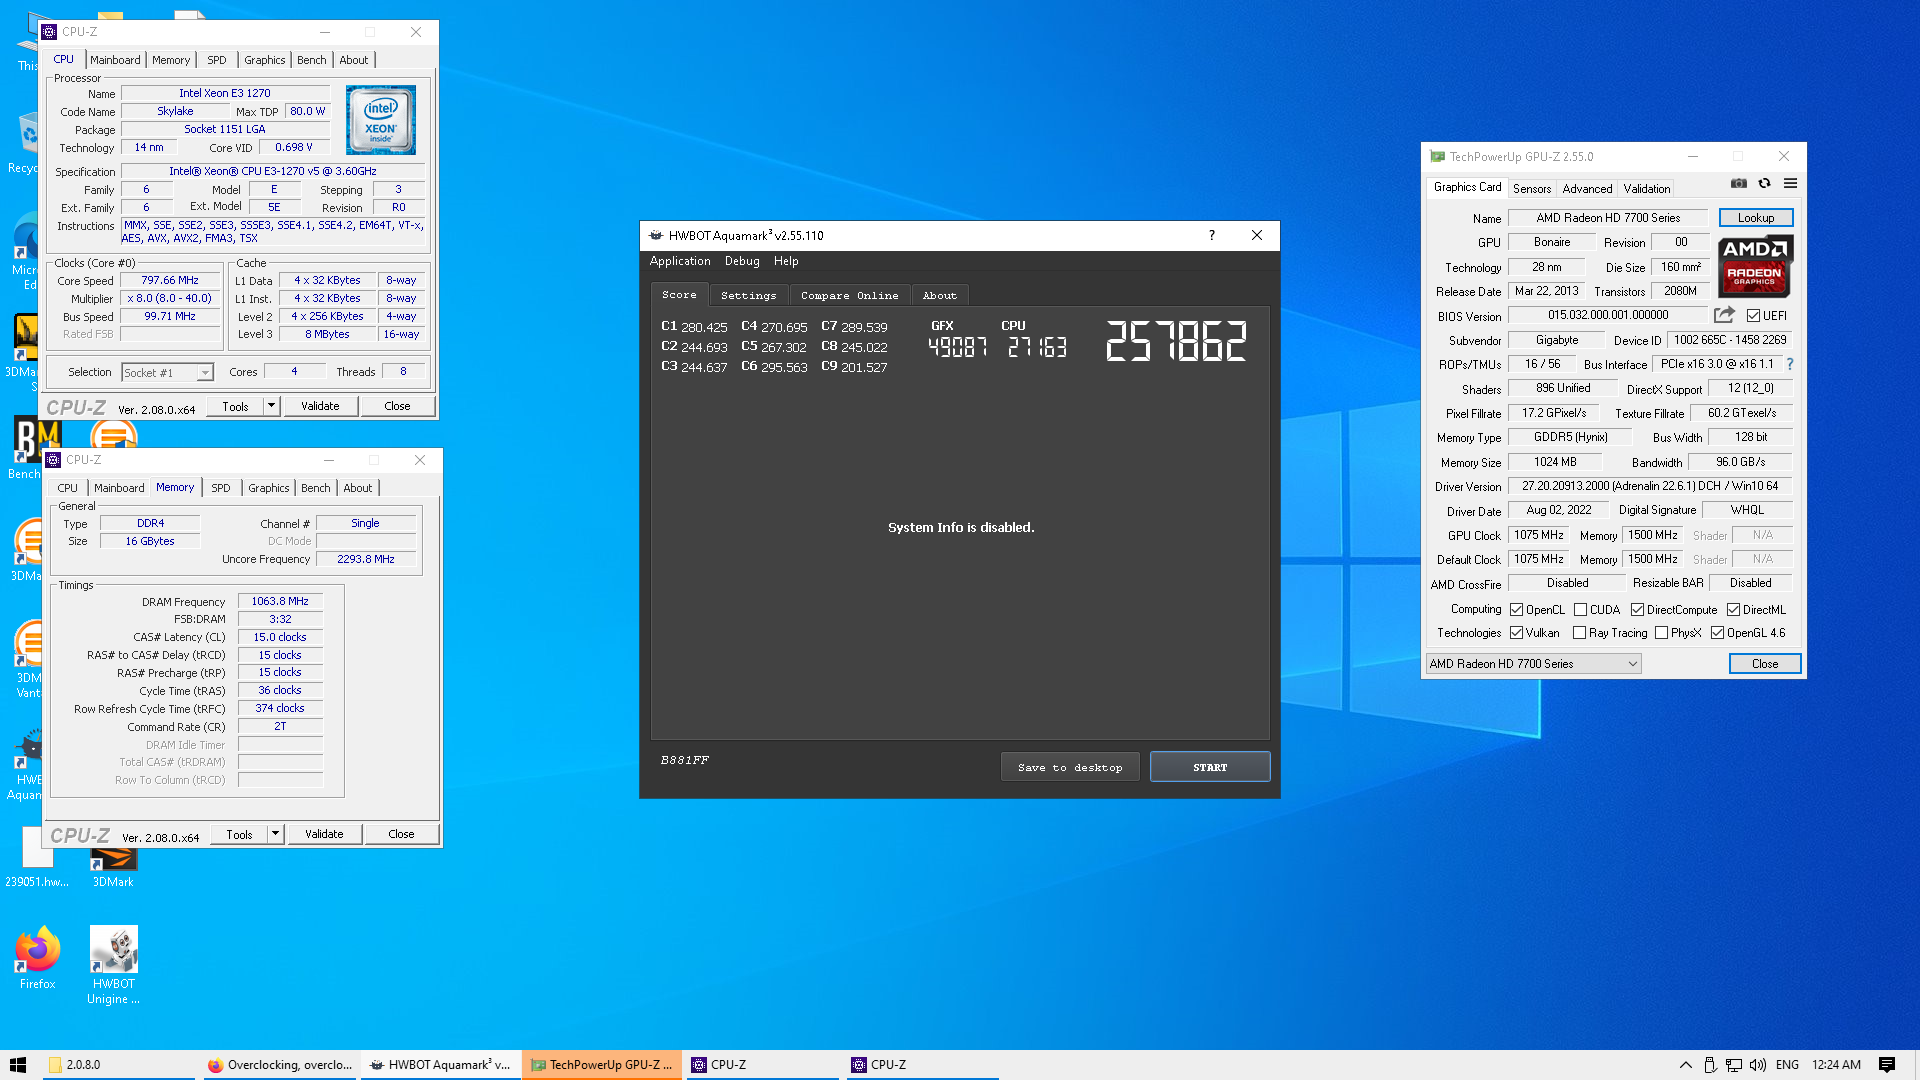Open the Debug menu in Aquamark
Screen dimensions: 1920x1080
(742, 261)
